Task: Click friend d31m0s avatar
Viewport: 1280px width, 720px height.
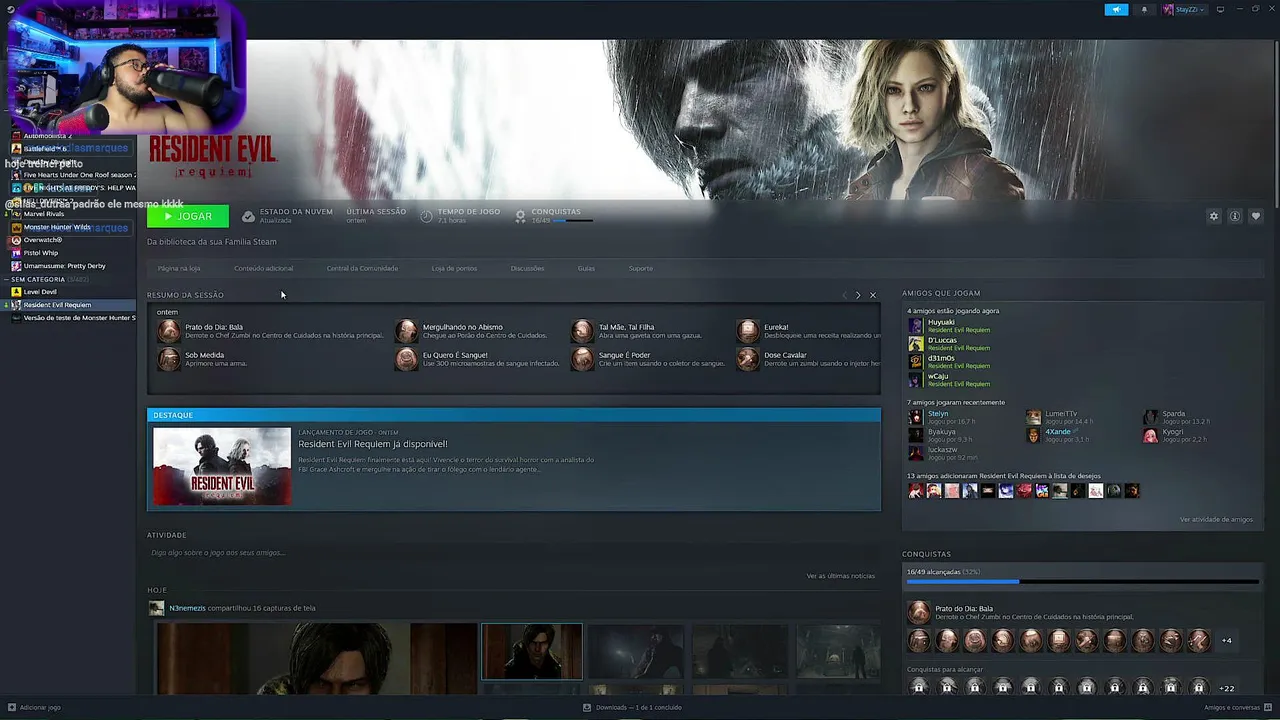Action: pyautogui.click(x=915, y=362)
